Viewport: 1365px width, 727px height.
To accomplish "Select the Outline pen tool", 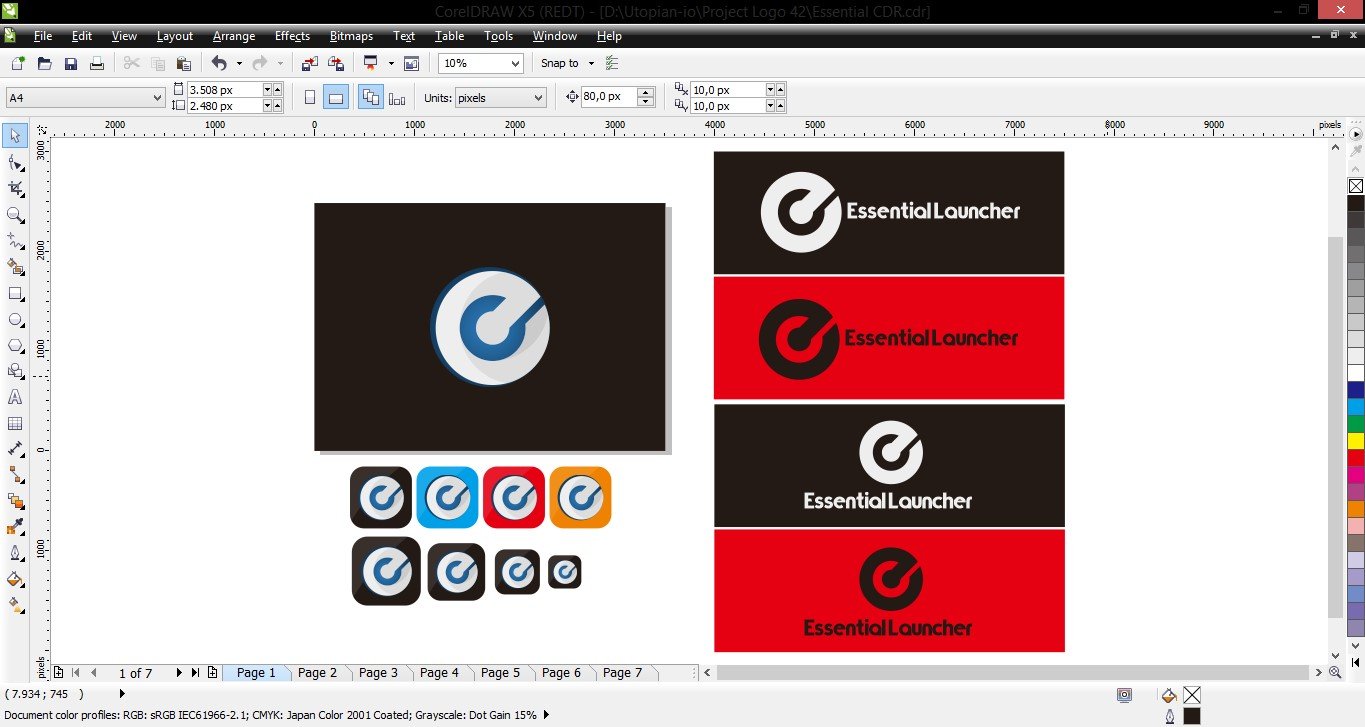I will pos(15,553).
